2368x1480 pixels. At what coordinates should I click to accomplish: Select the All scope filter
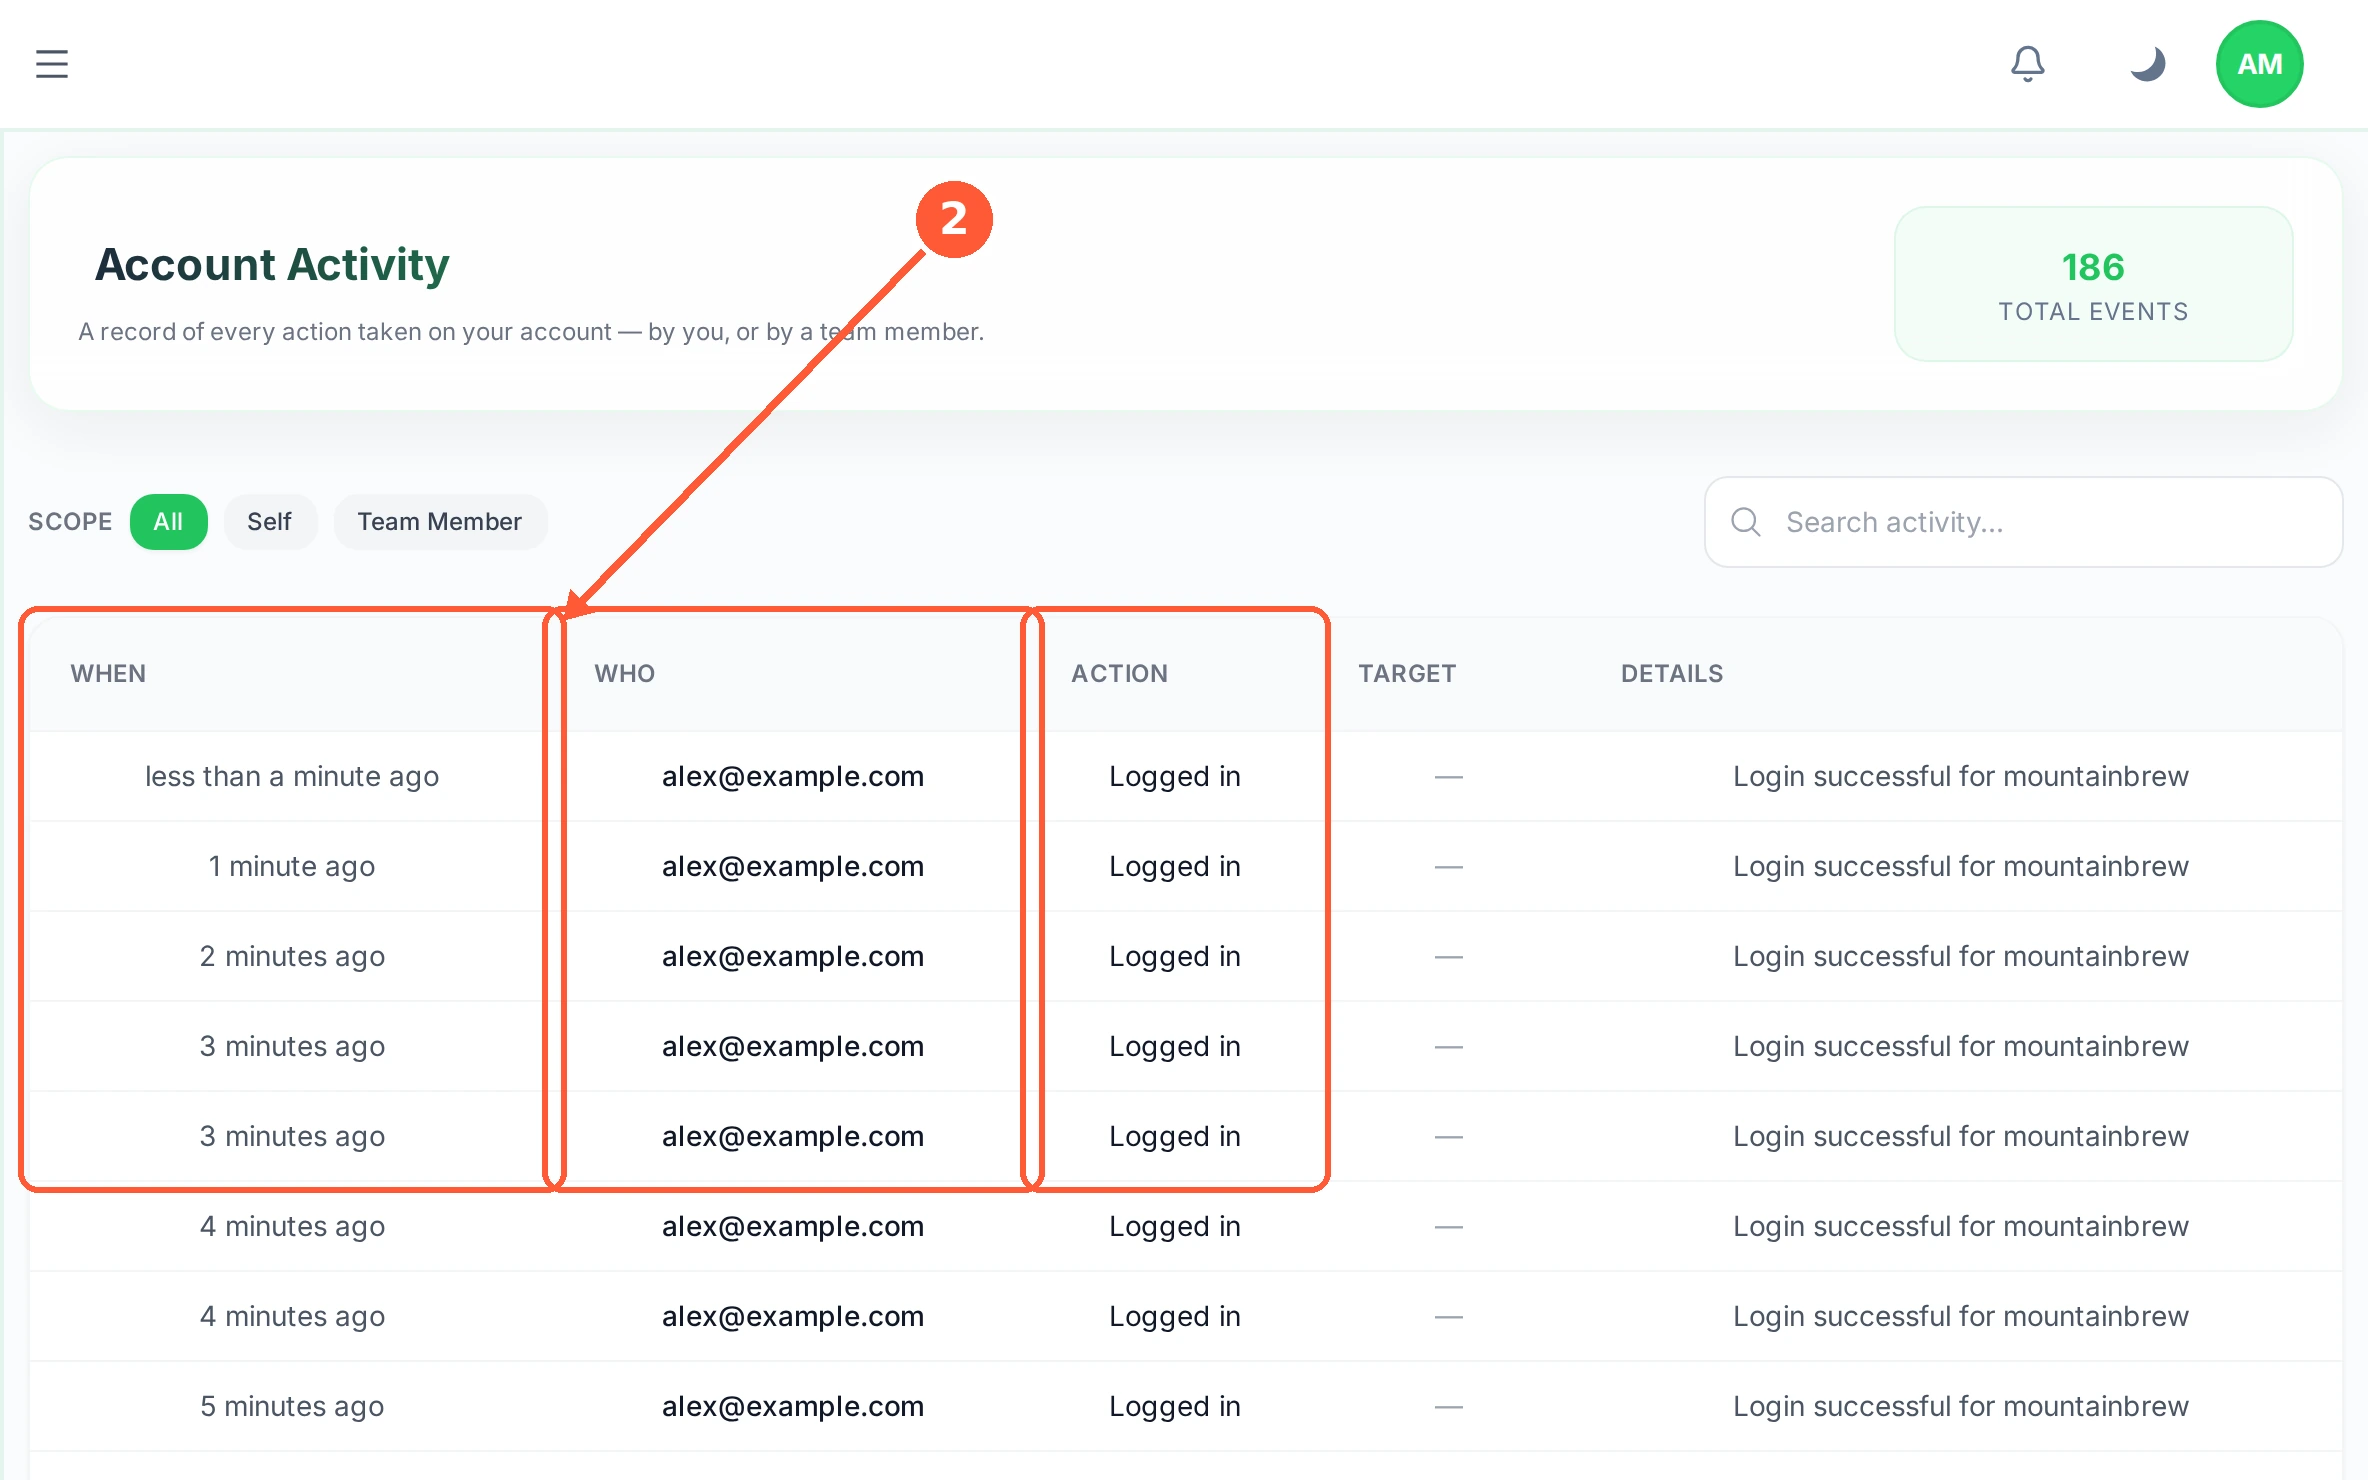[168, 522]
